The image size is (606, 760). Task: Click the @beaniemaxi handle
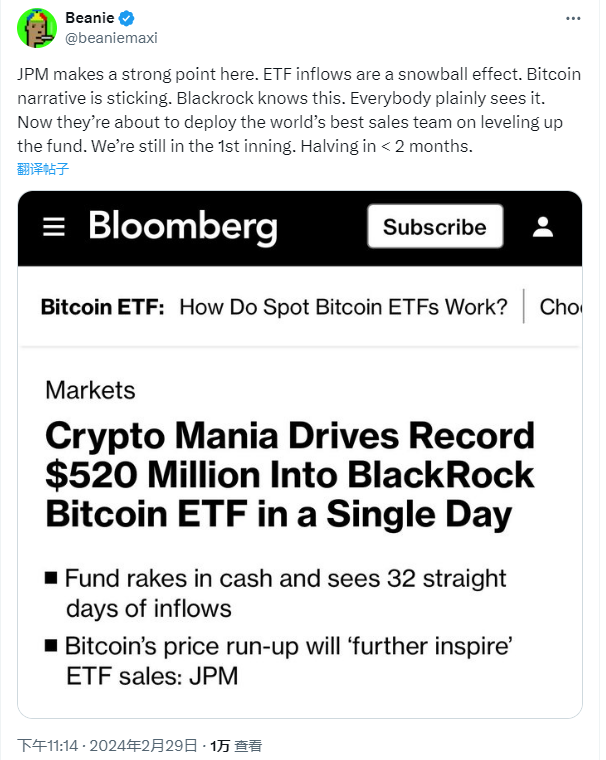pos(111,38)
